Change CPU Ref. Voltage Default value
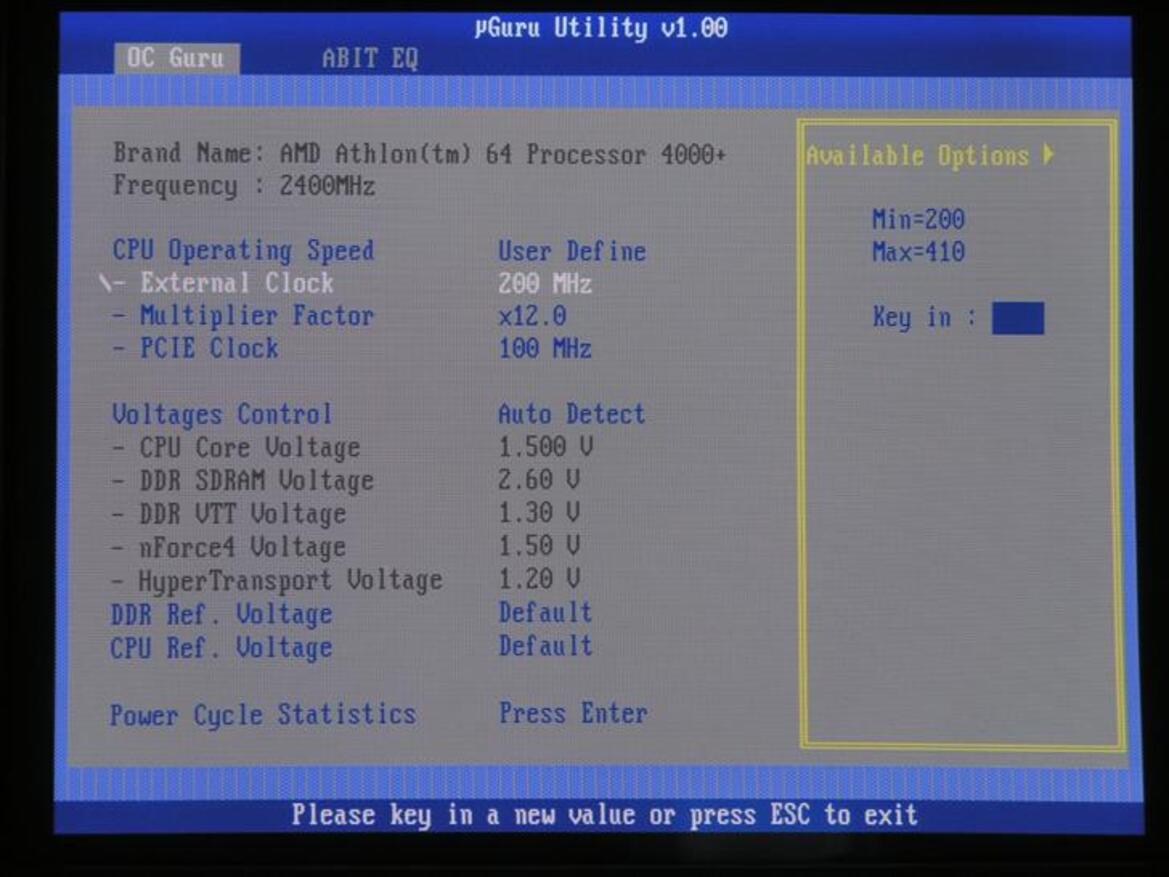The width and height of the screenshot is (1169, 877). 546,646
